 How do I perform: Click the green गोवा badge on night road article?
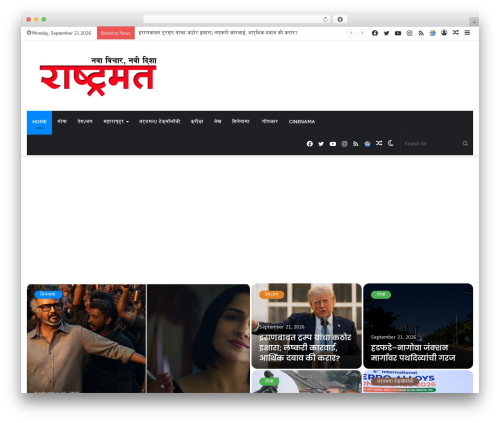pyautogui.click(x=381, y=295)
